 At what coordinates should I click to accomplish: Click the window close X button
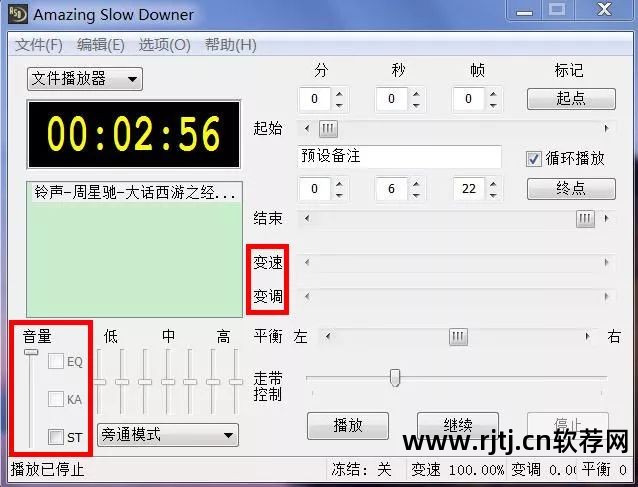[604, 10]
